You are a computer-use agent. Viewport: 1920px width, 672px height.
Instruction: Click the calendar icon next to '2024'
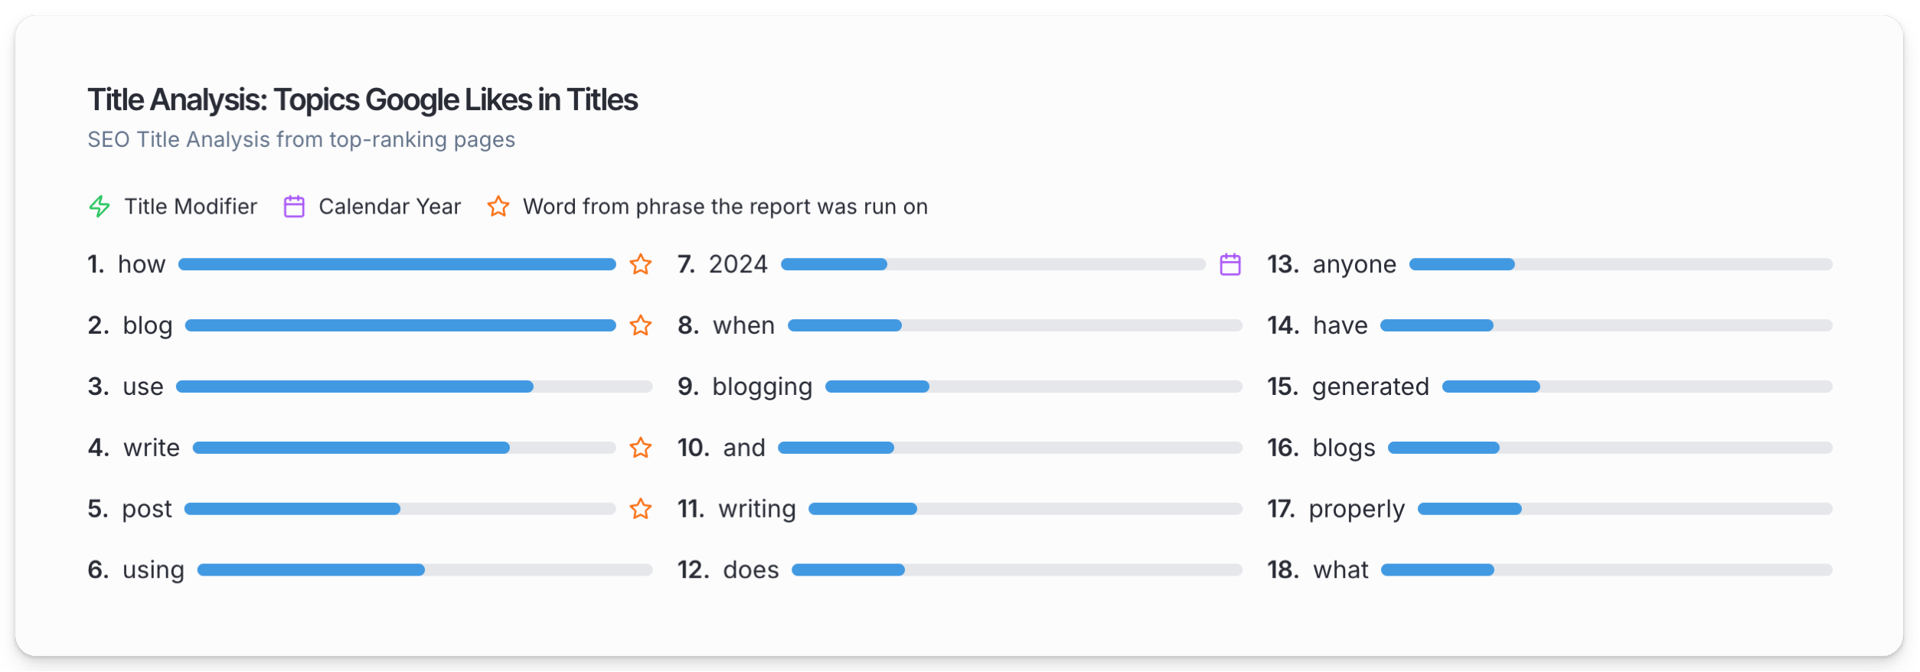coord(1230,264)
